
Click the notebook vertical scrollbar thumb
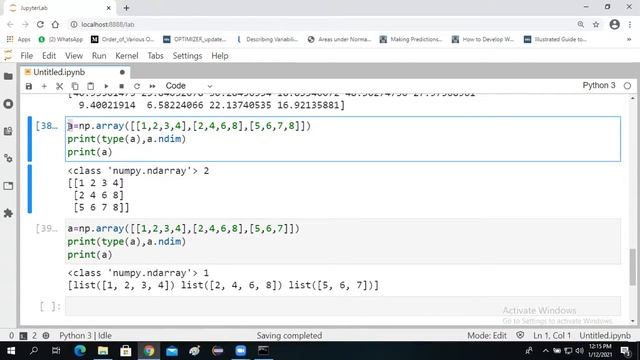(x=633, y=267)
